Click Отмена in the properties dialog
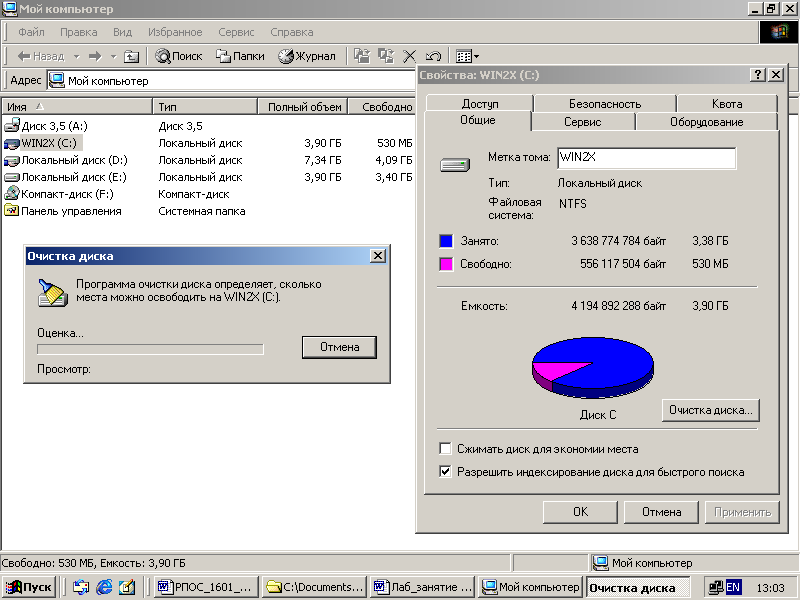Viewport: 800px width, 600px height. (661, 512)
